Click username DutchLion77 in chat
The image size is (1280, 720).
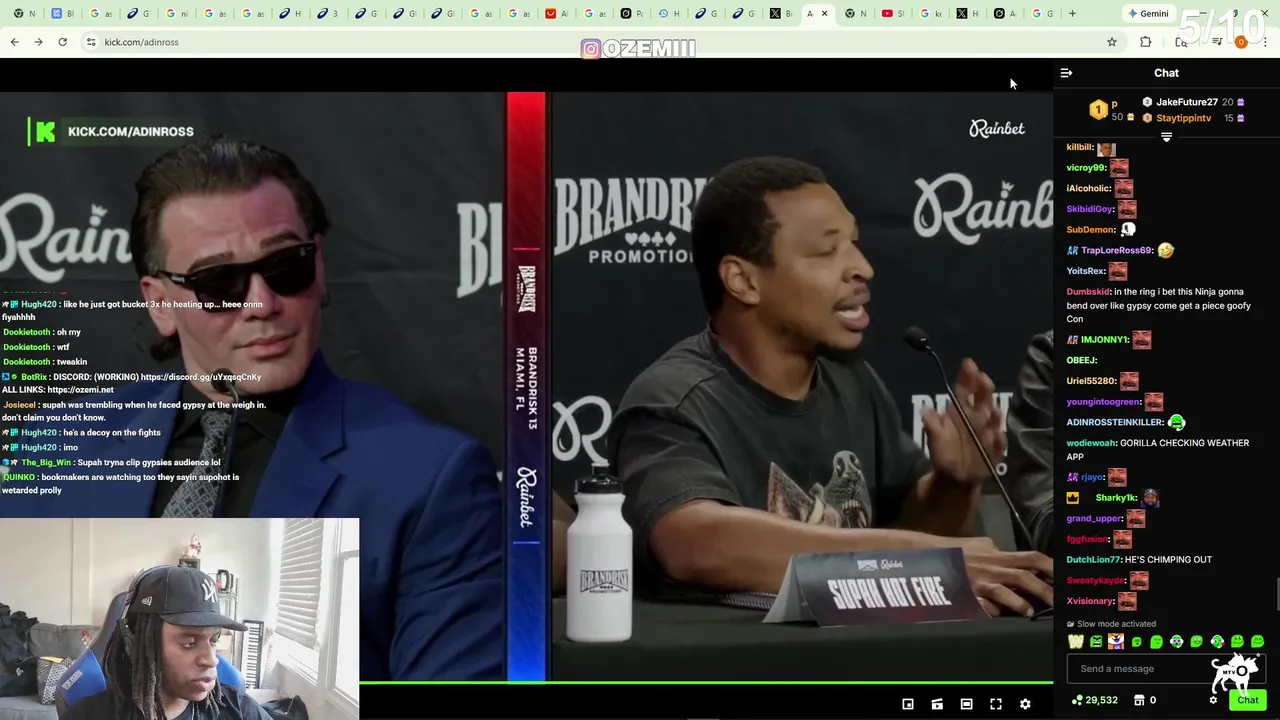1093,560
